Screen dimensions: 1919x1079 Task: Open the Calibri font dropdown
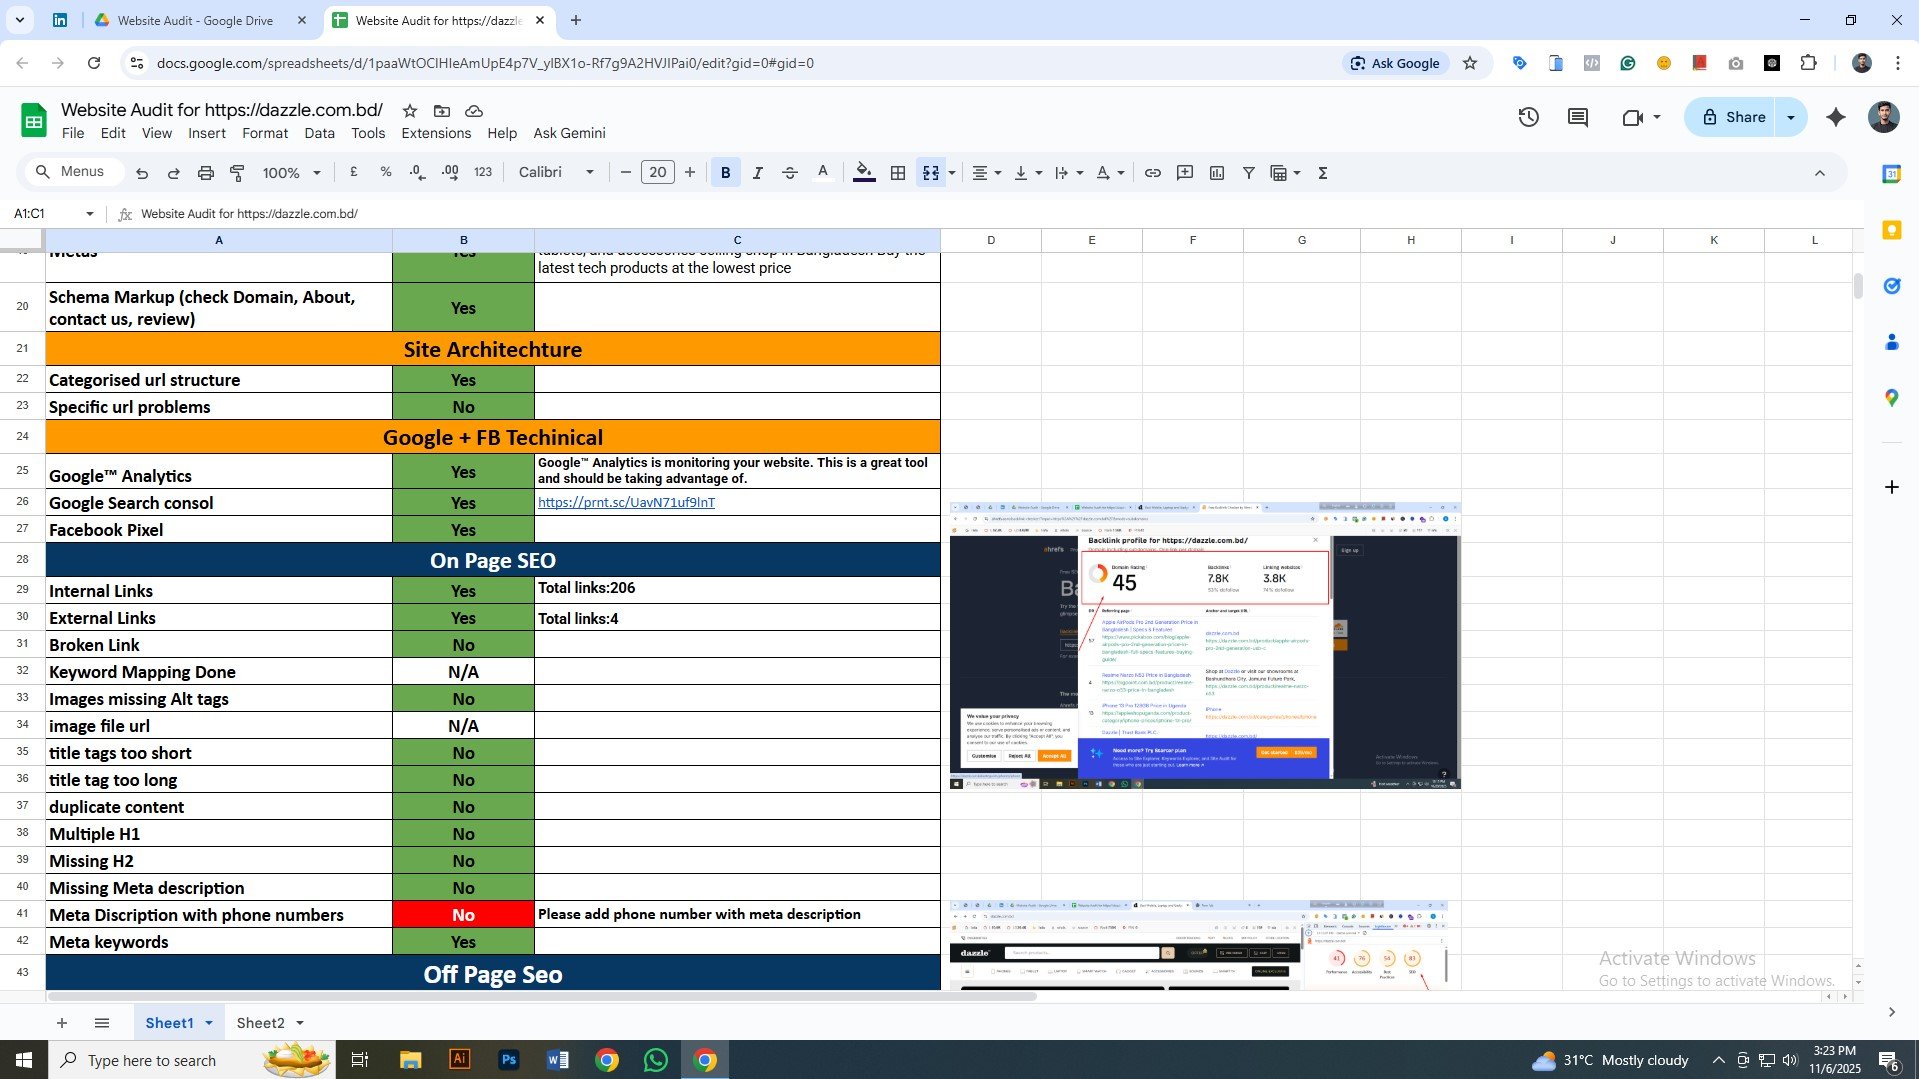click(555, 171)
